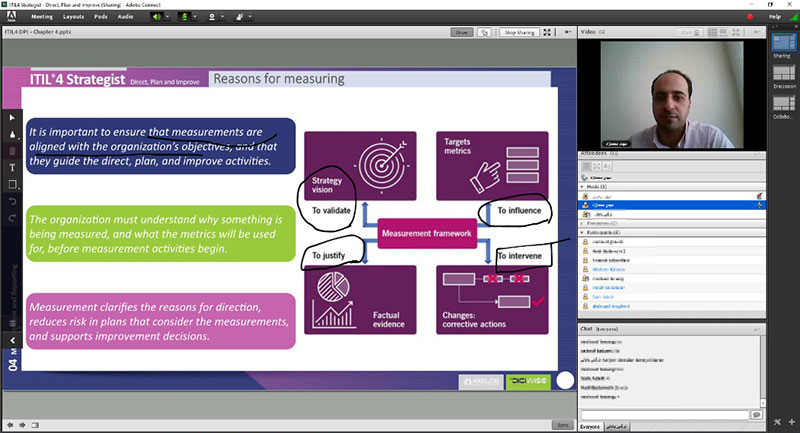Select the rectangle shapes tool
This screenshot has width=800, height=433.
[x=13, y=185]
